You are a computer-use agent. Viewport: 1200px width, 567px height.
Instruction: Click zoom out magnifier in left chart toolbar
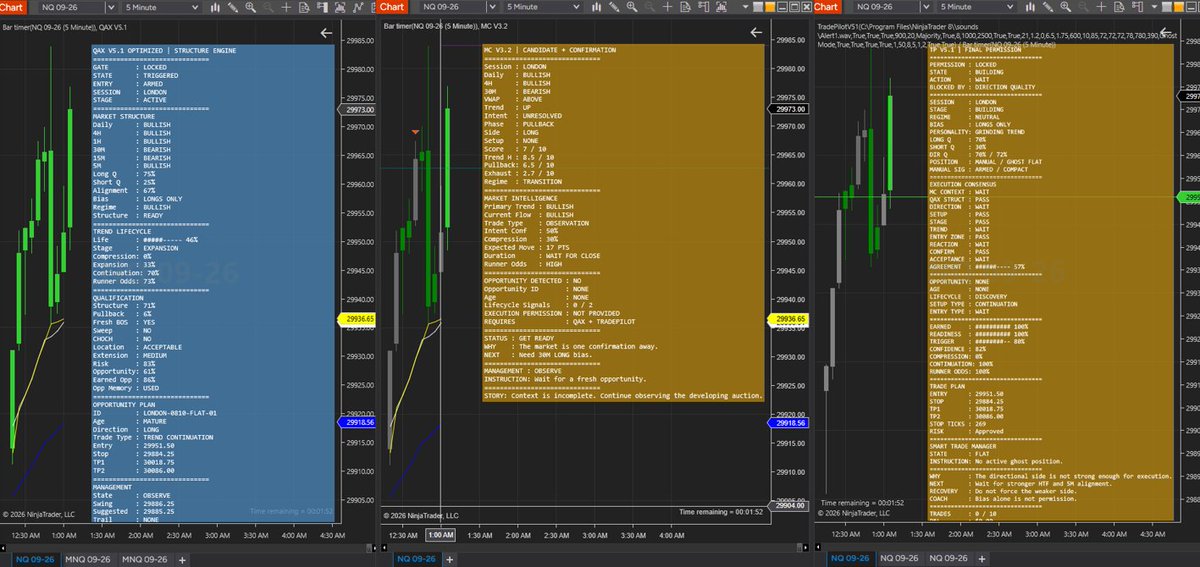pos(268,7)
